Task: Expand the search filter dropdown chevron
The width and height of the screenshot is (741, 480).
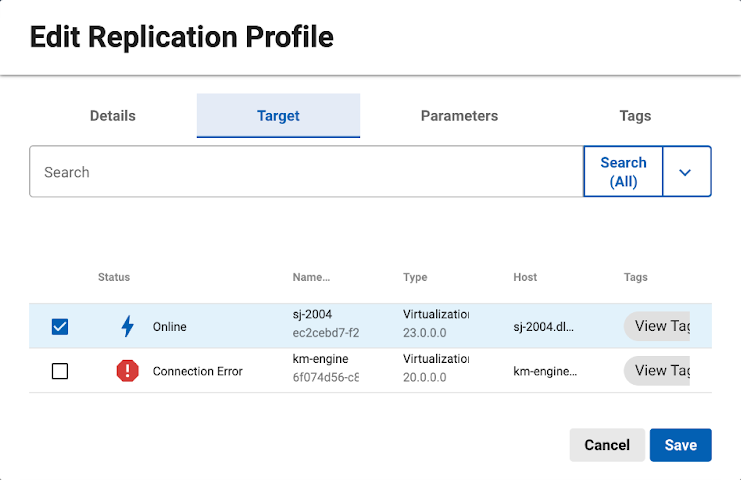Action: click(685, 172)
